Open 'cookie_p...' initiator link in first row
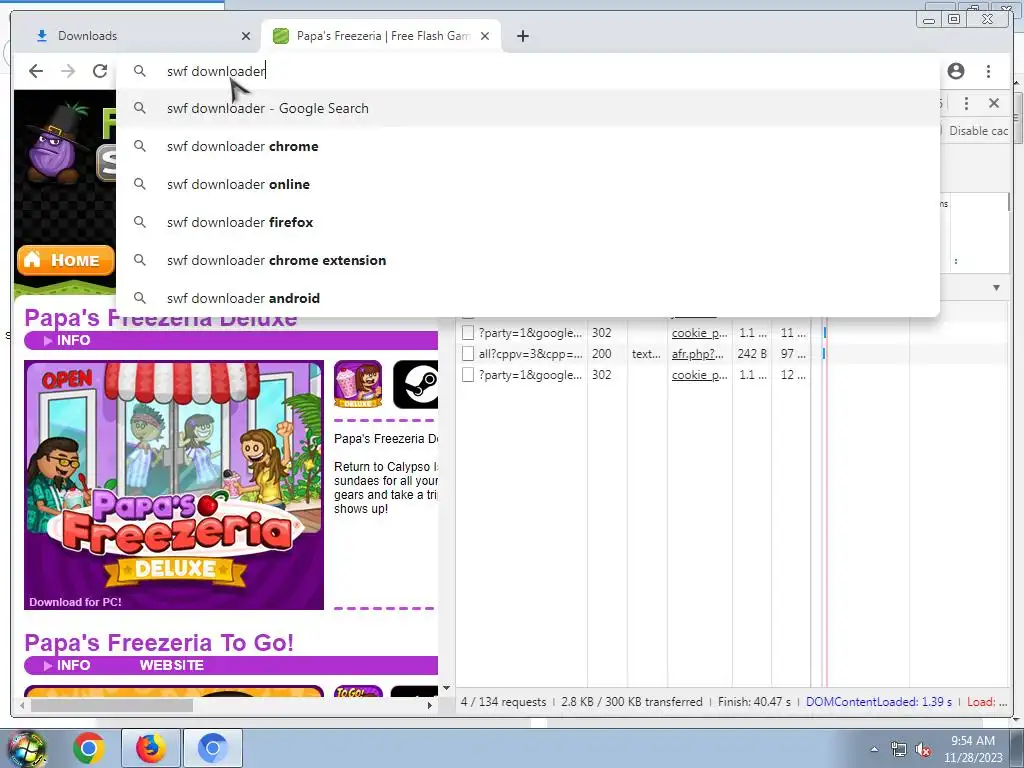 (699, 332)
